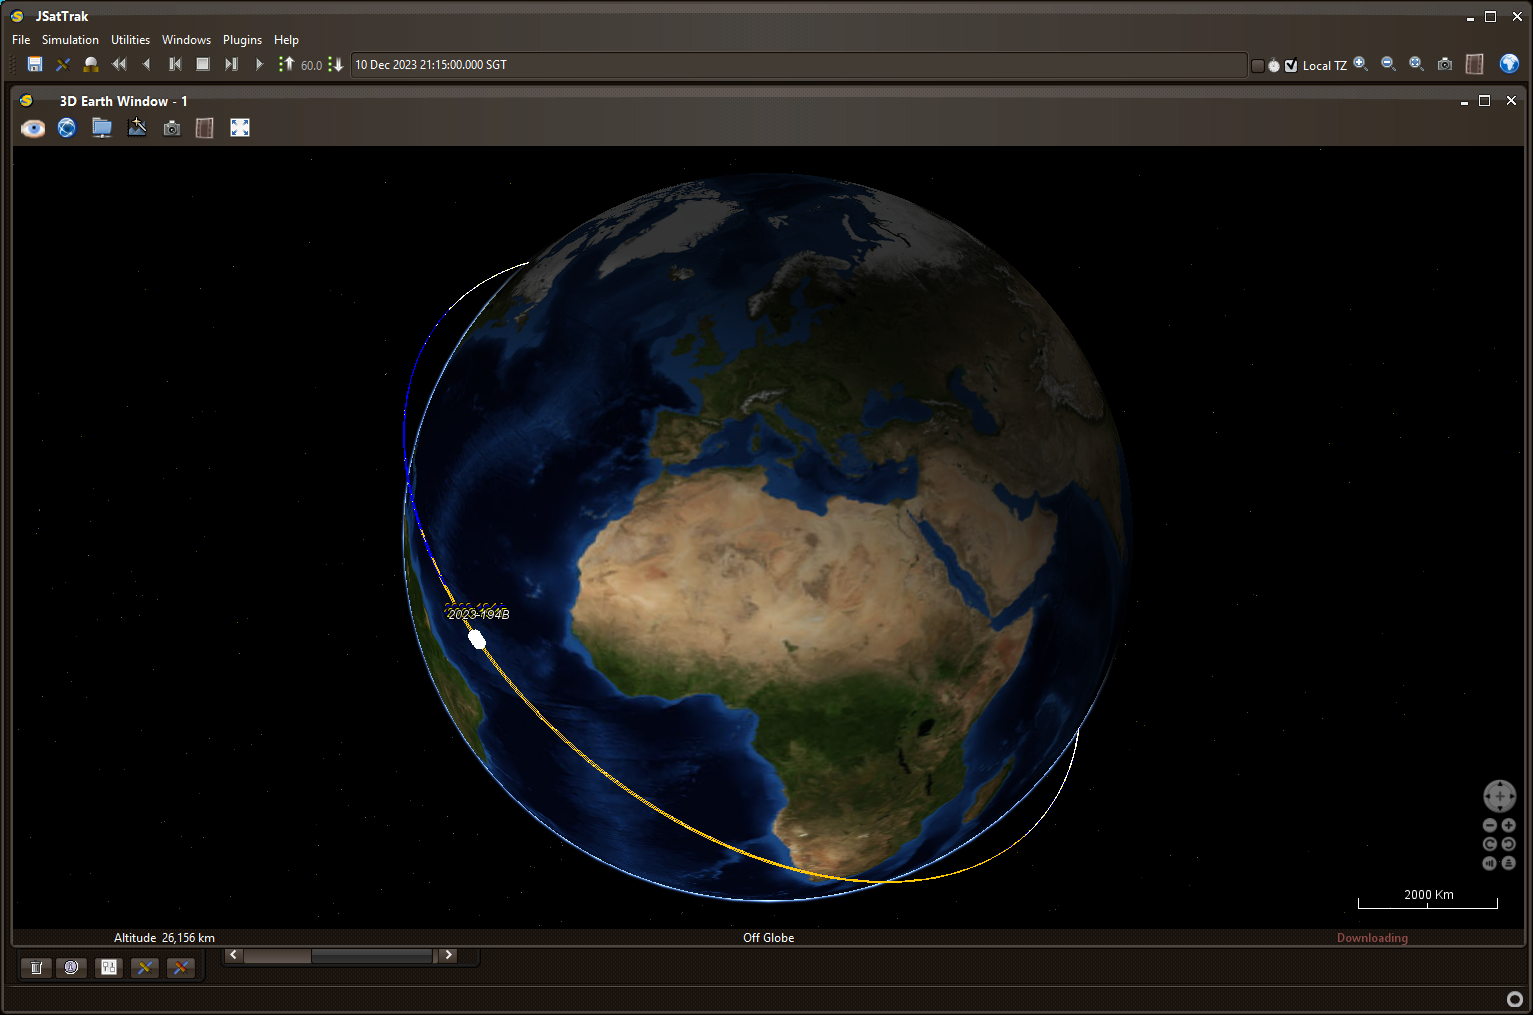
Task: Click the lower-right globe view control
Action: point(1508,863)
